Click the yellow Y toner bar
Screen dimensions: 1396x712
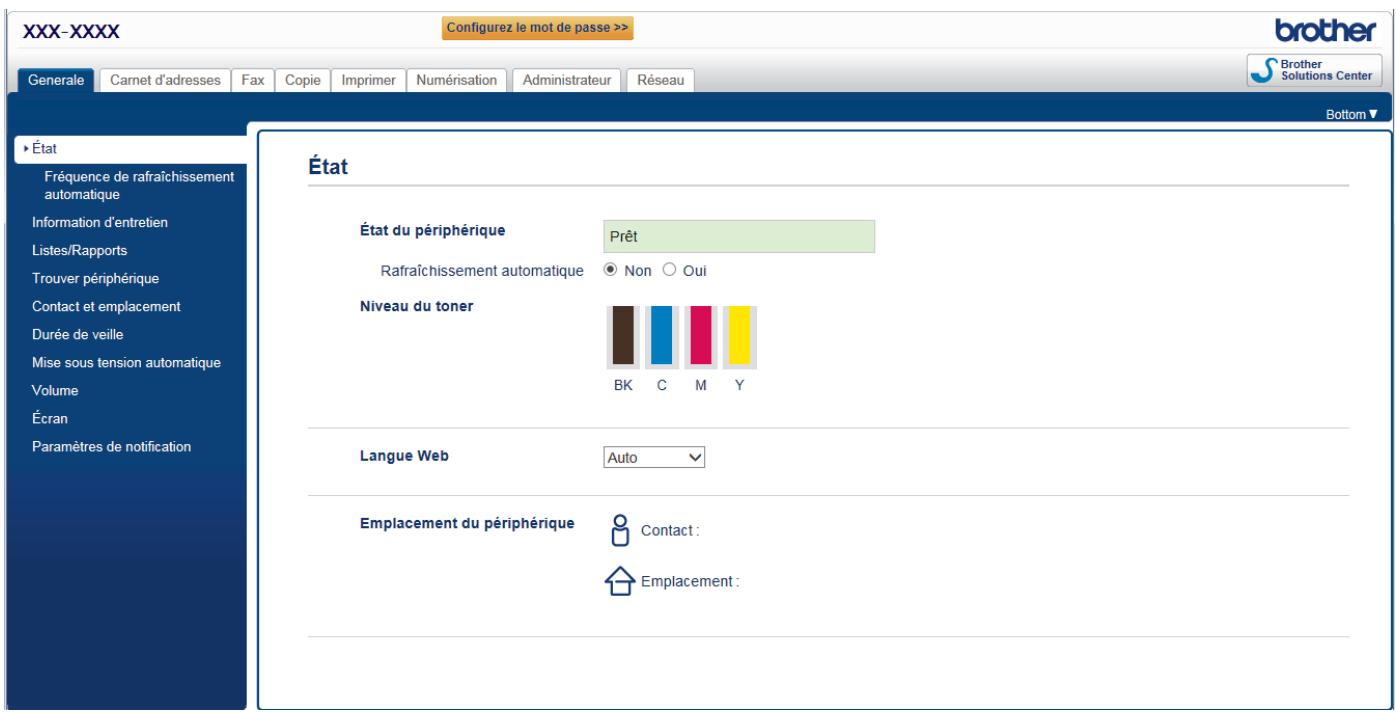click(x=738, y=337)
